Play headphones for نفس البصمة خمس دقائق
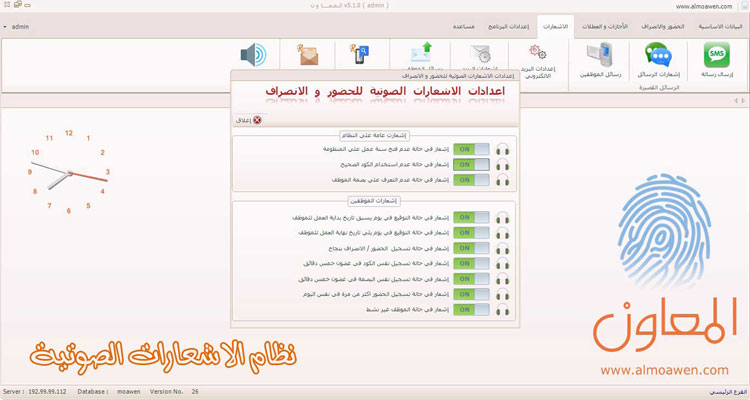Screen dimensions: 750x400 click(502, 279)
